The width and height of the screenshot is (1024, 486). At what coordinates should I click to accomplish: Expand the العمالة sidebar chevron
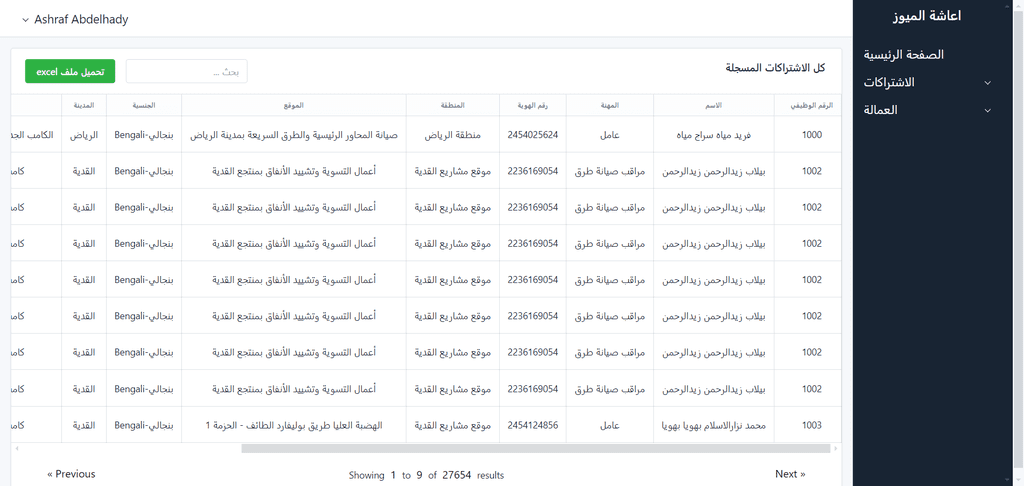(987, 110)
